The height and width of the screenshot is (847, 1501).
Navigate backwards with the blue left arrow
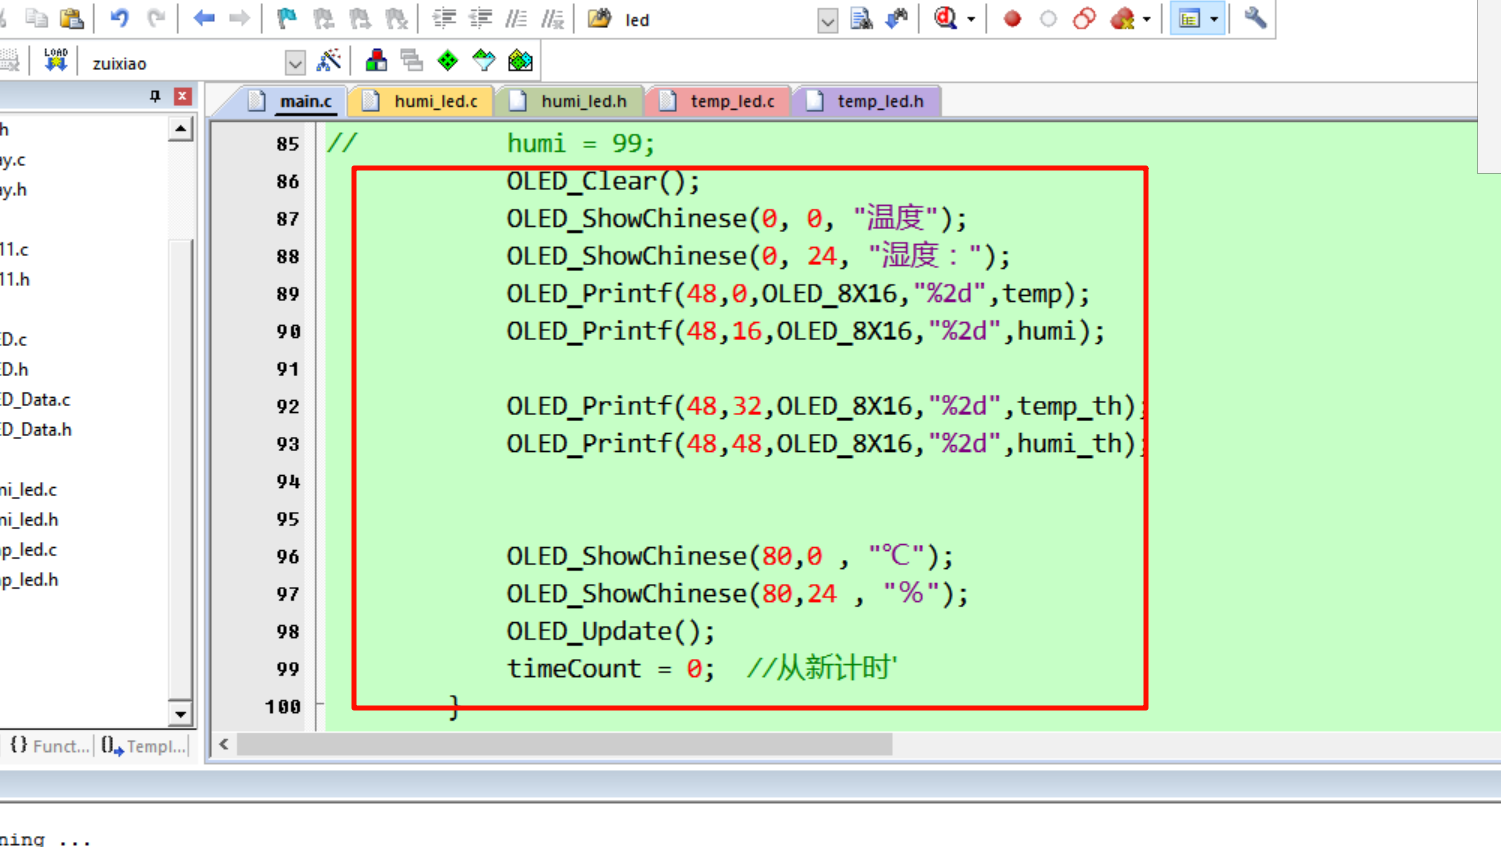coord(204,18)
